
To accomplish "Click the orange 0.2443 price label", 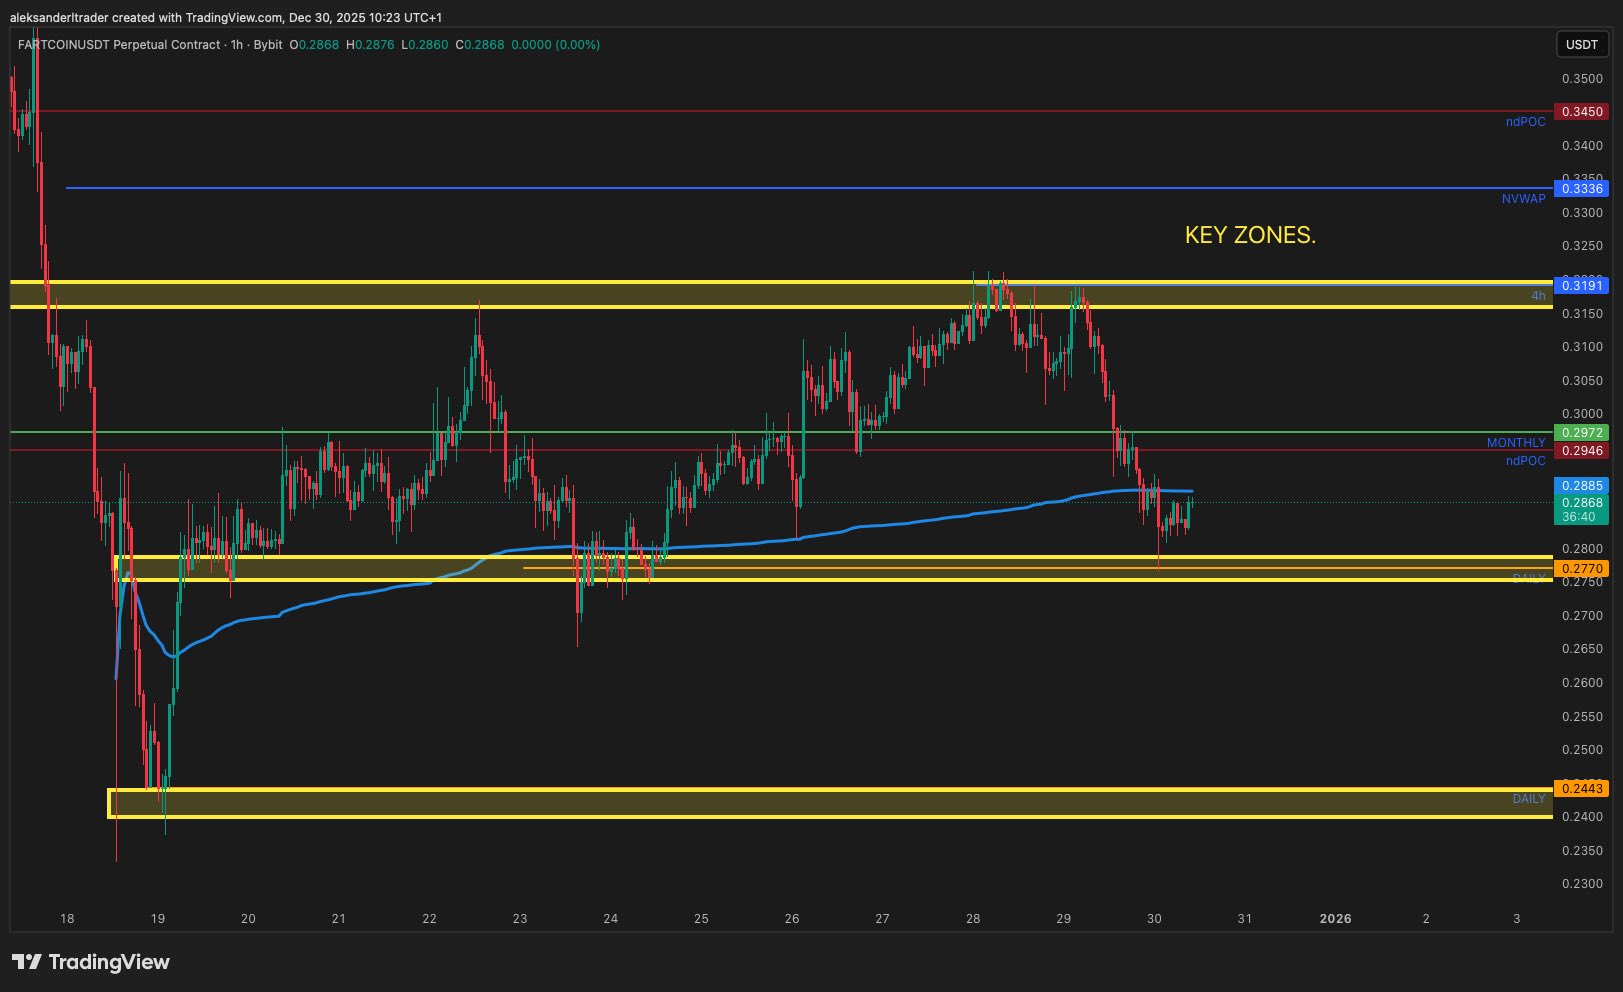I will coord(1581,789).
